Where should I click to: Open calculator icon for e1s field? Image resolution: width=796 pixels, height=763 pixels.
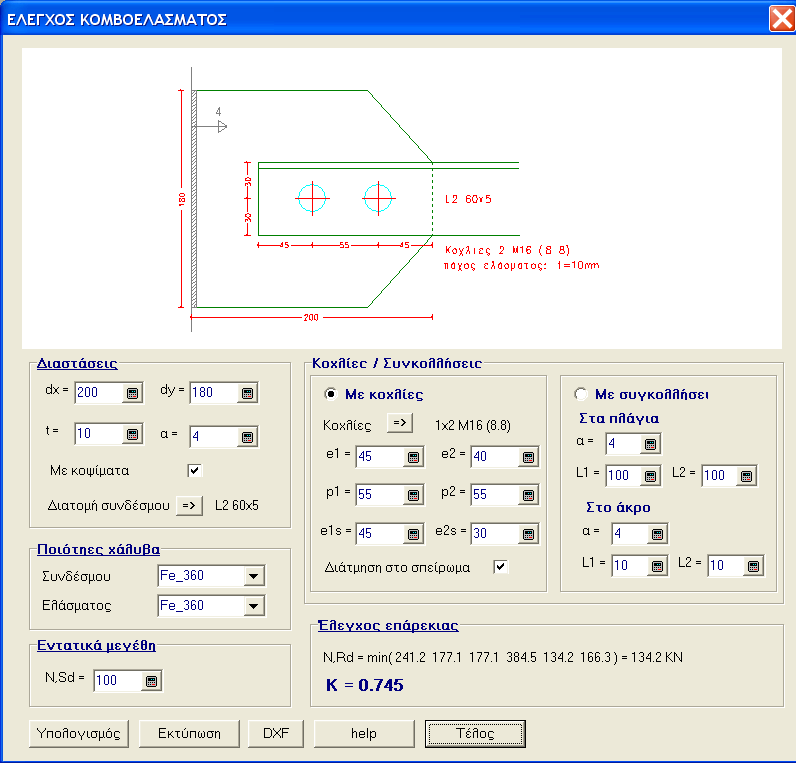(x=413, y=534)
